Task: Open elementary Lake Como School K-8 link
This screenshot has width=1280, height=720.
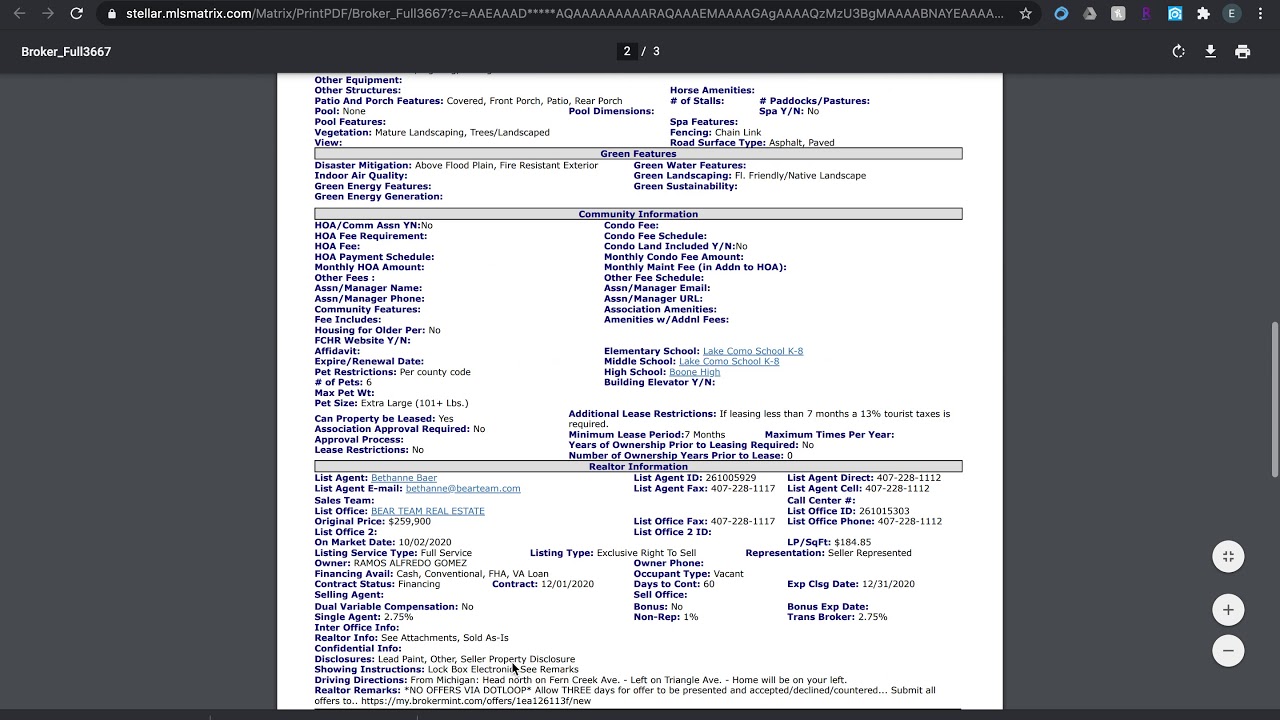Action: coord(753,351)
